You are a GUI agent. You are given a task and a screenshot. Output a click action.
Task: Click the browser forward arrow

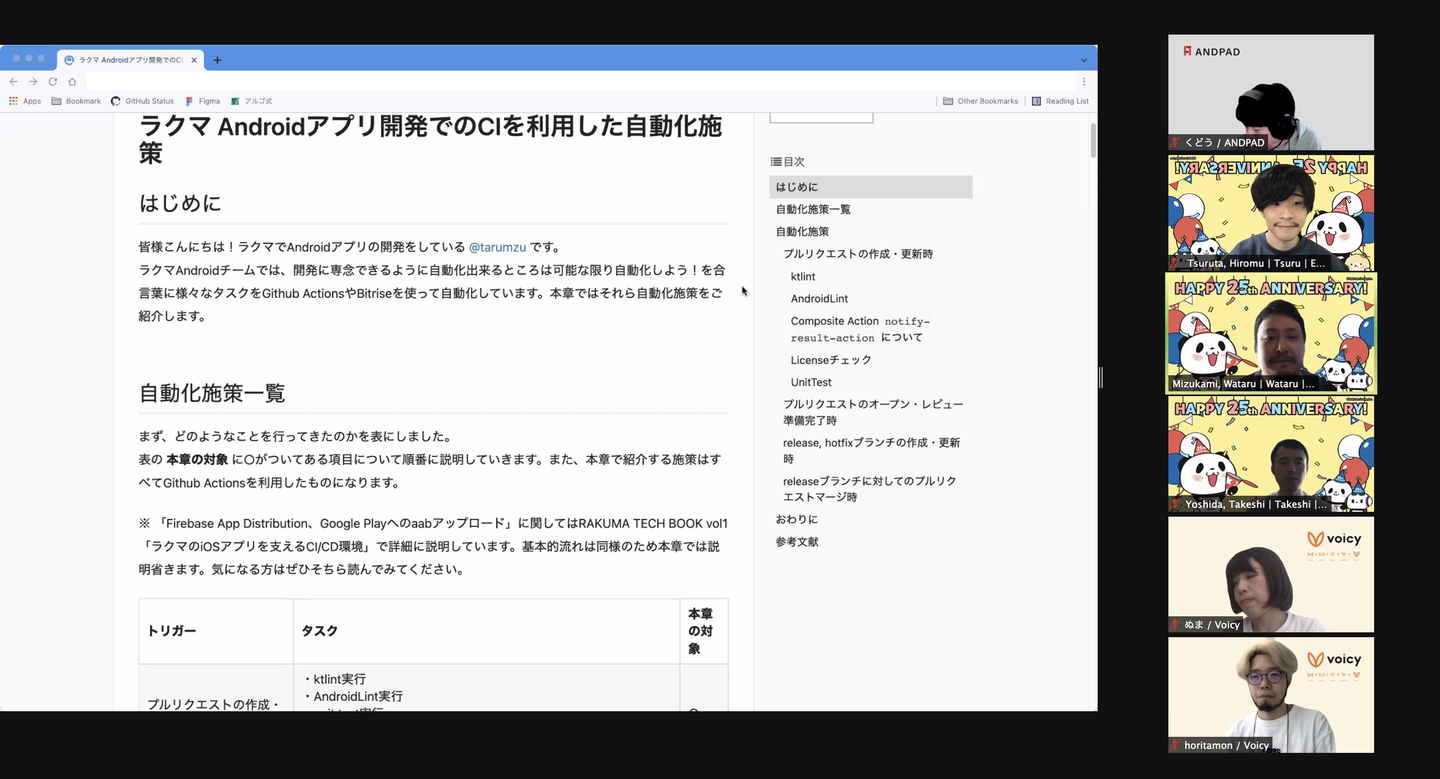33,82
